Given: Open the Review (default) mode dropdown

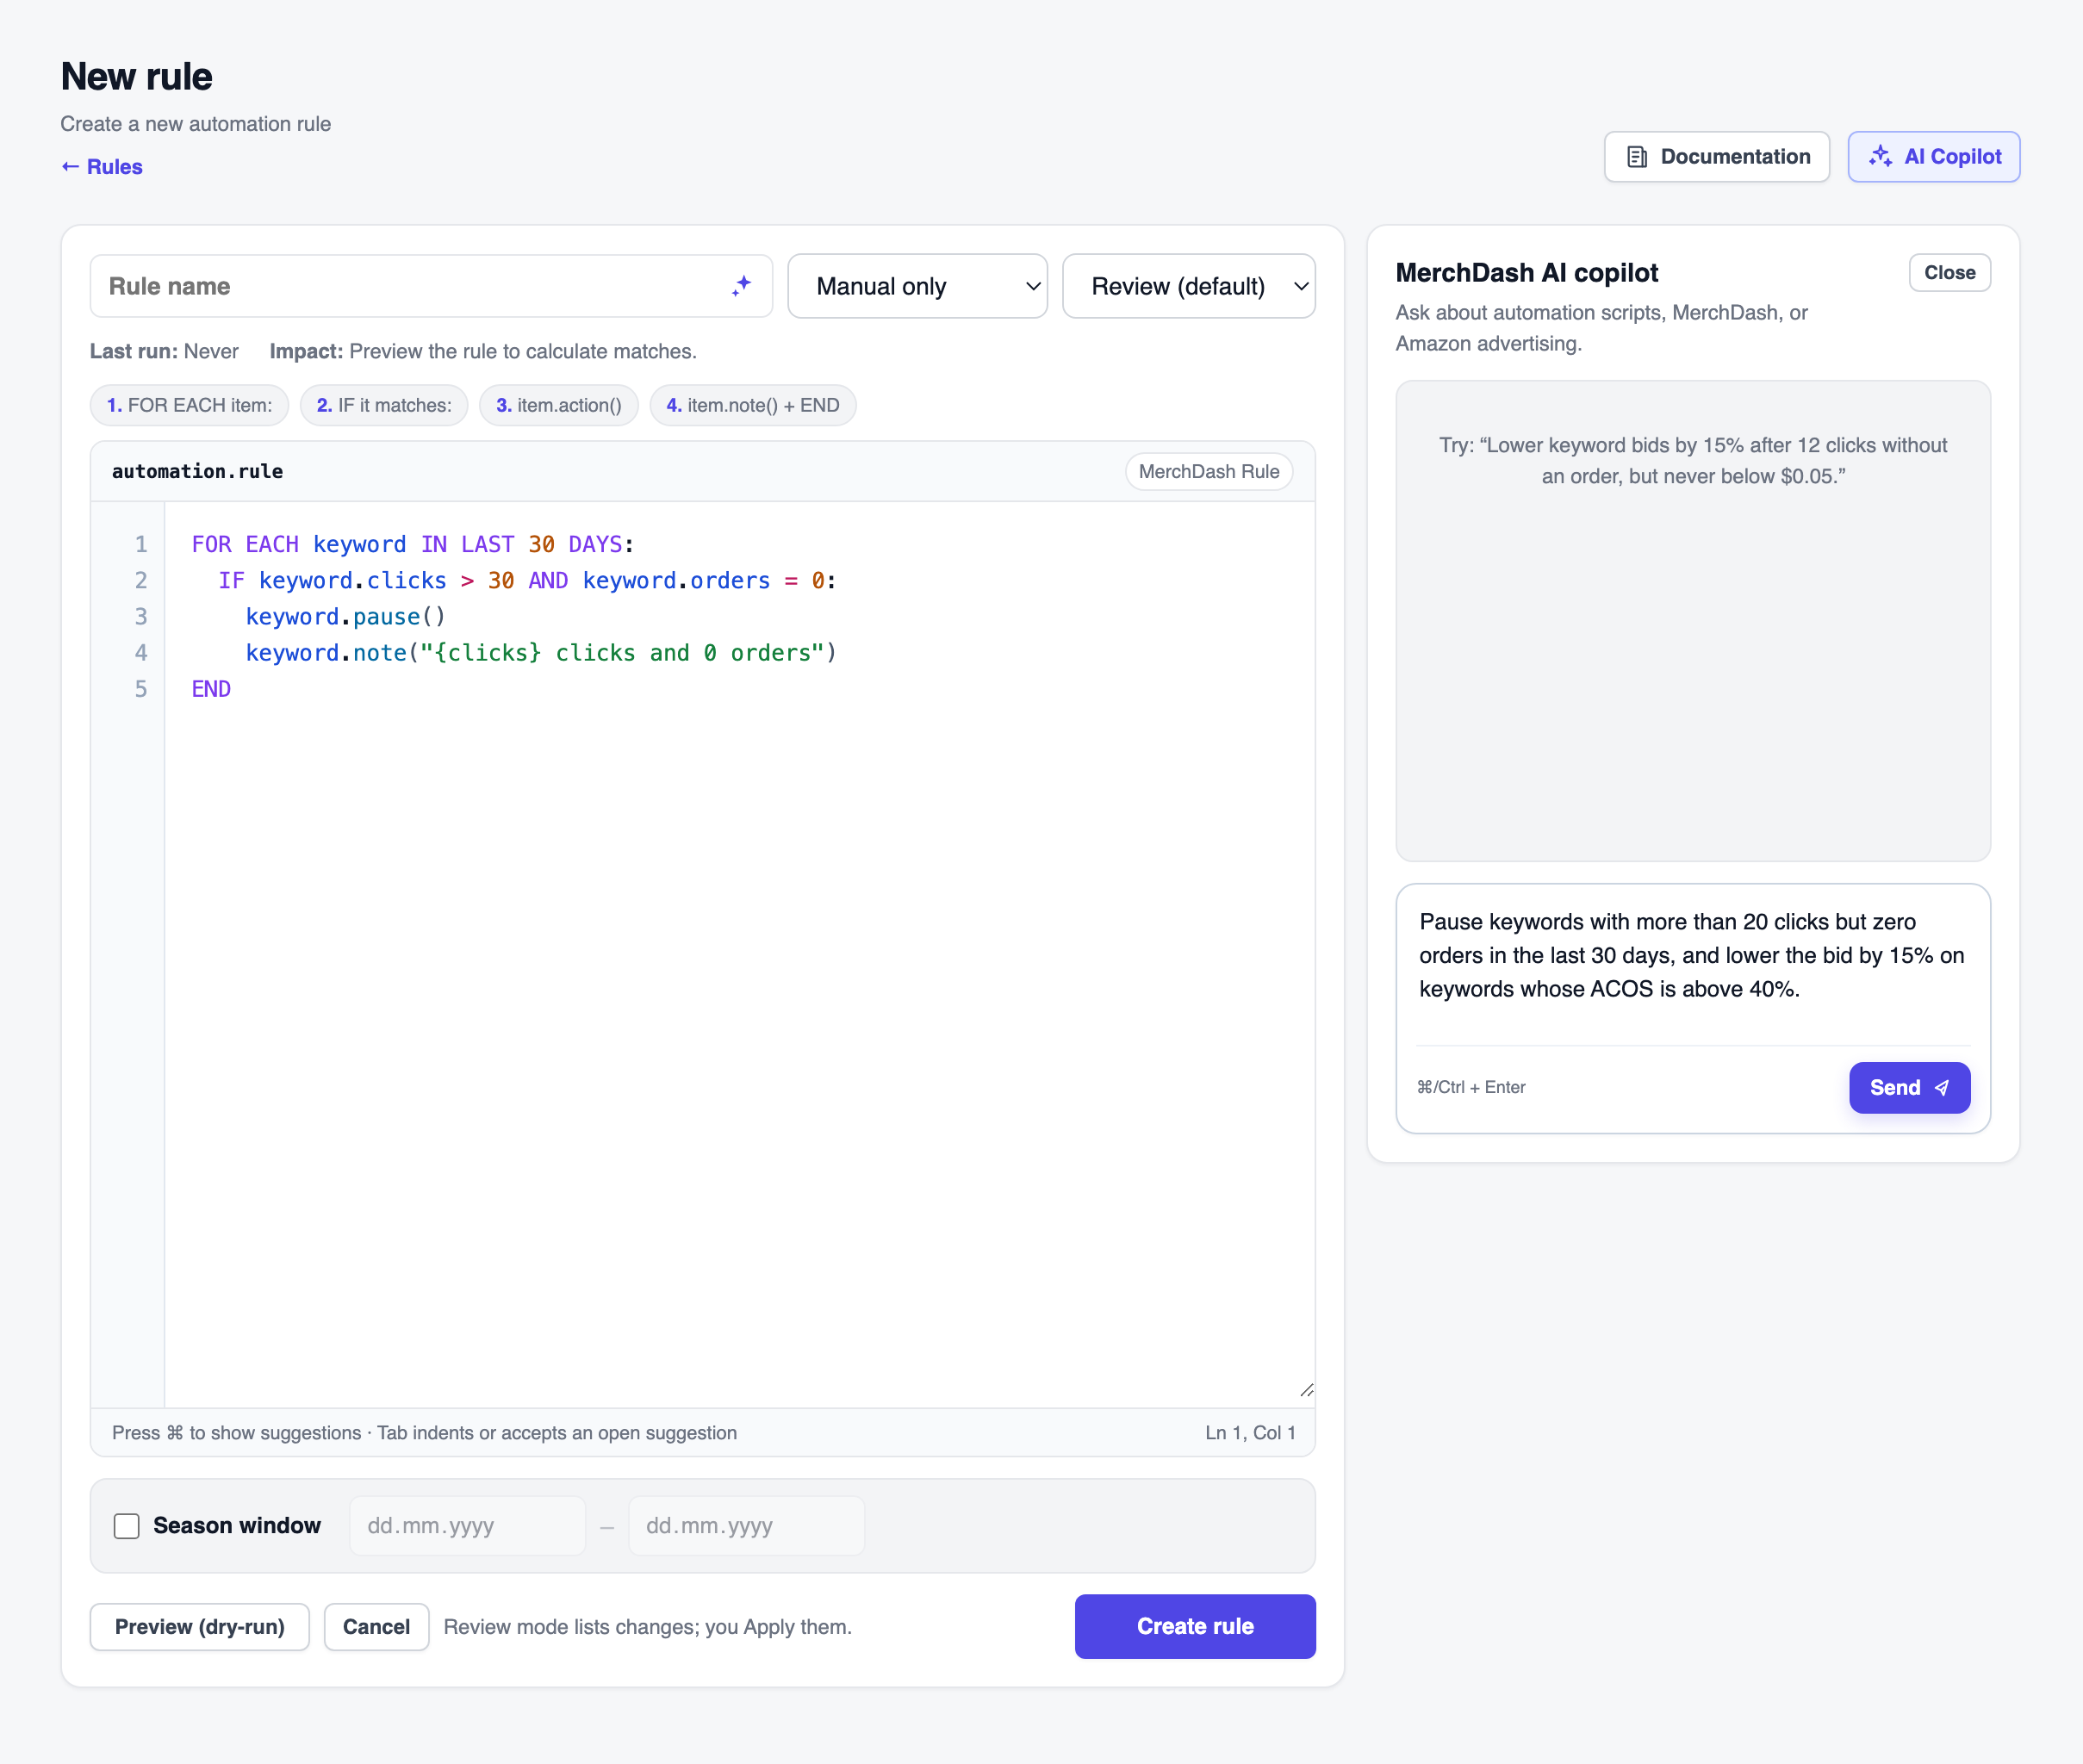Looking at the screenshot, I should point(1188,286).
